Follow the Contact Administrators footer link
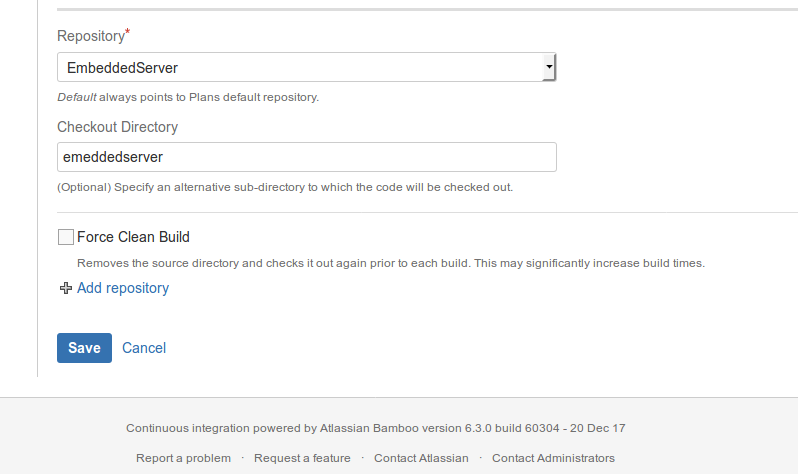 (553, 458)
